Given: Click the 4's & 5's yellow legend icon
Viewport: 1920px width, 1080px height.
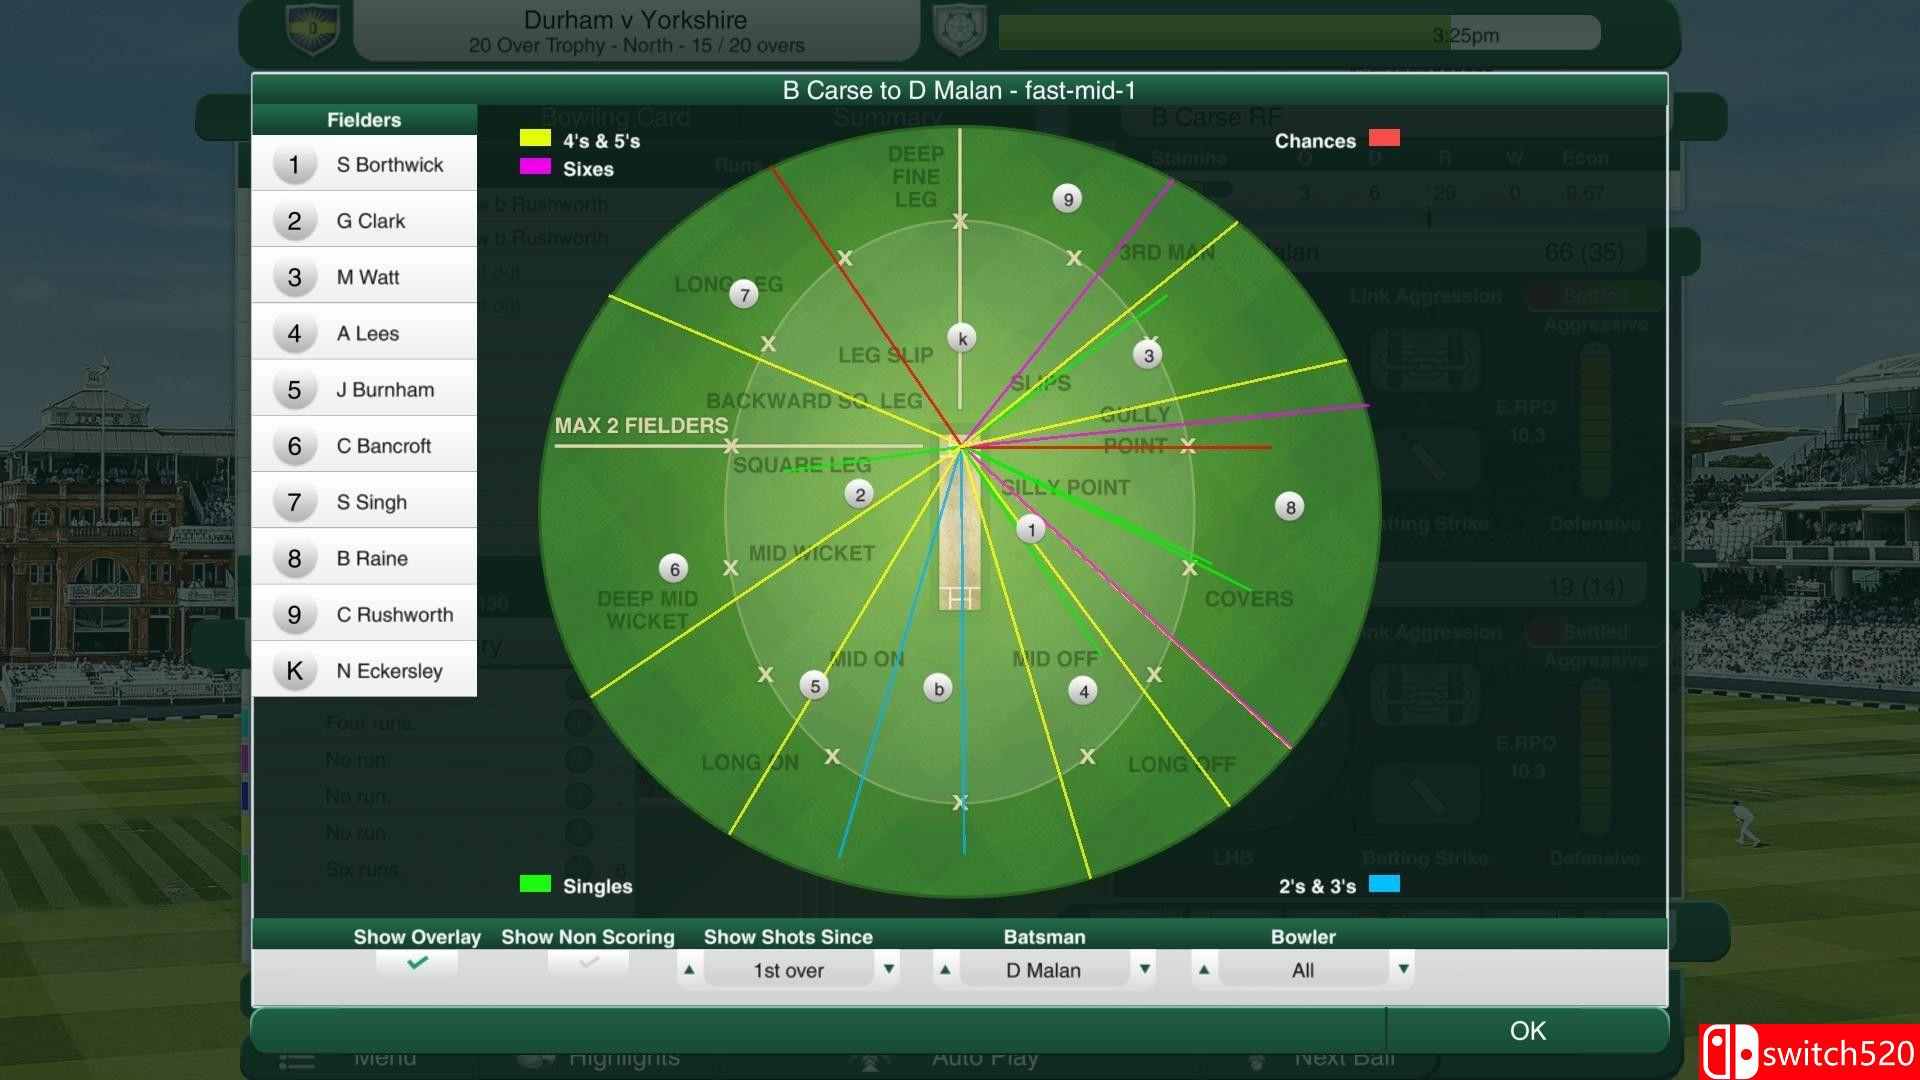Looking at the screenshot, I should 534,141.
